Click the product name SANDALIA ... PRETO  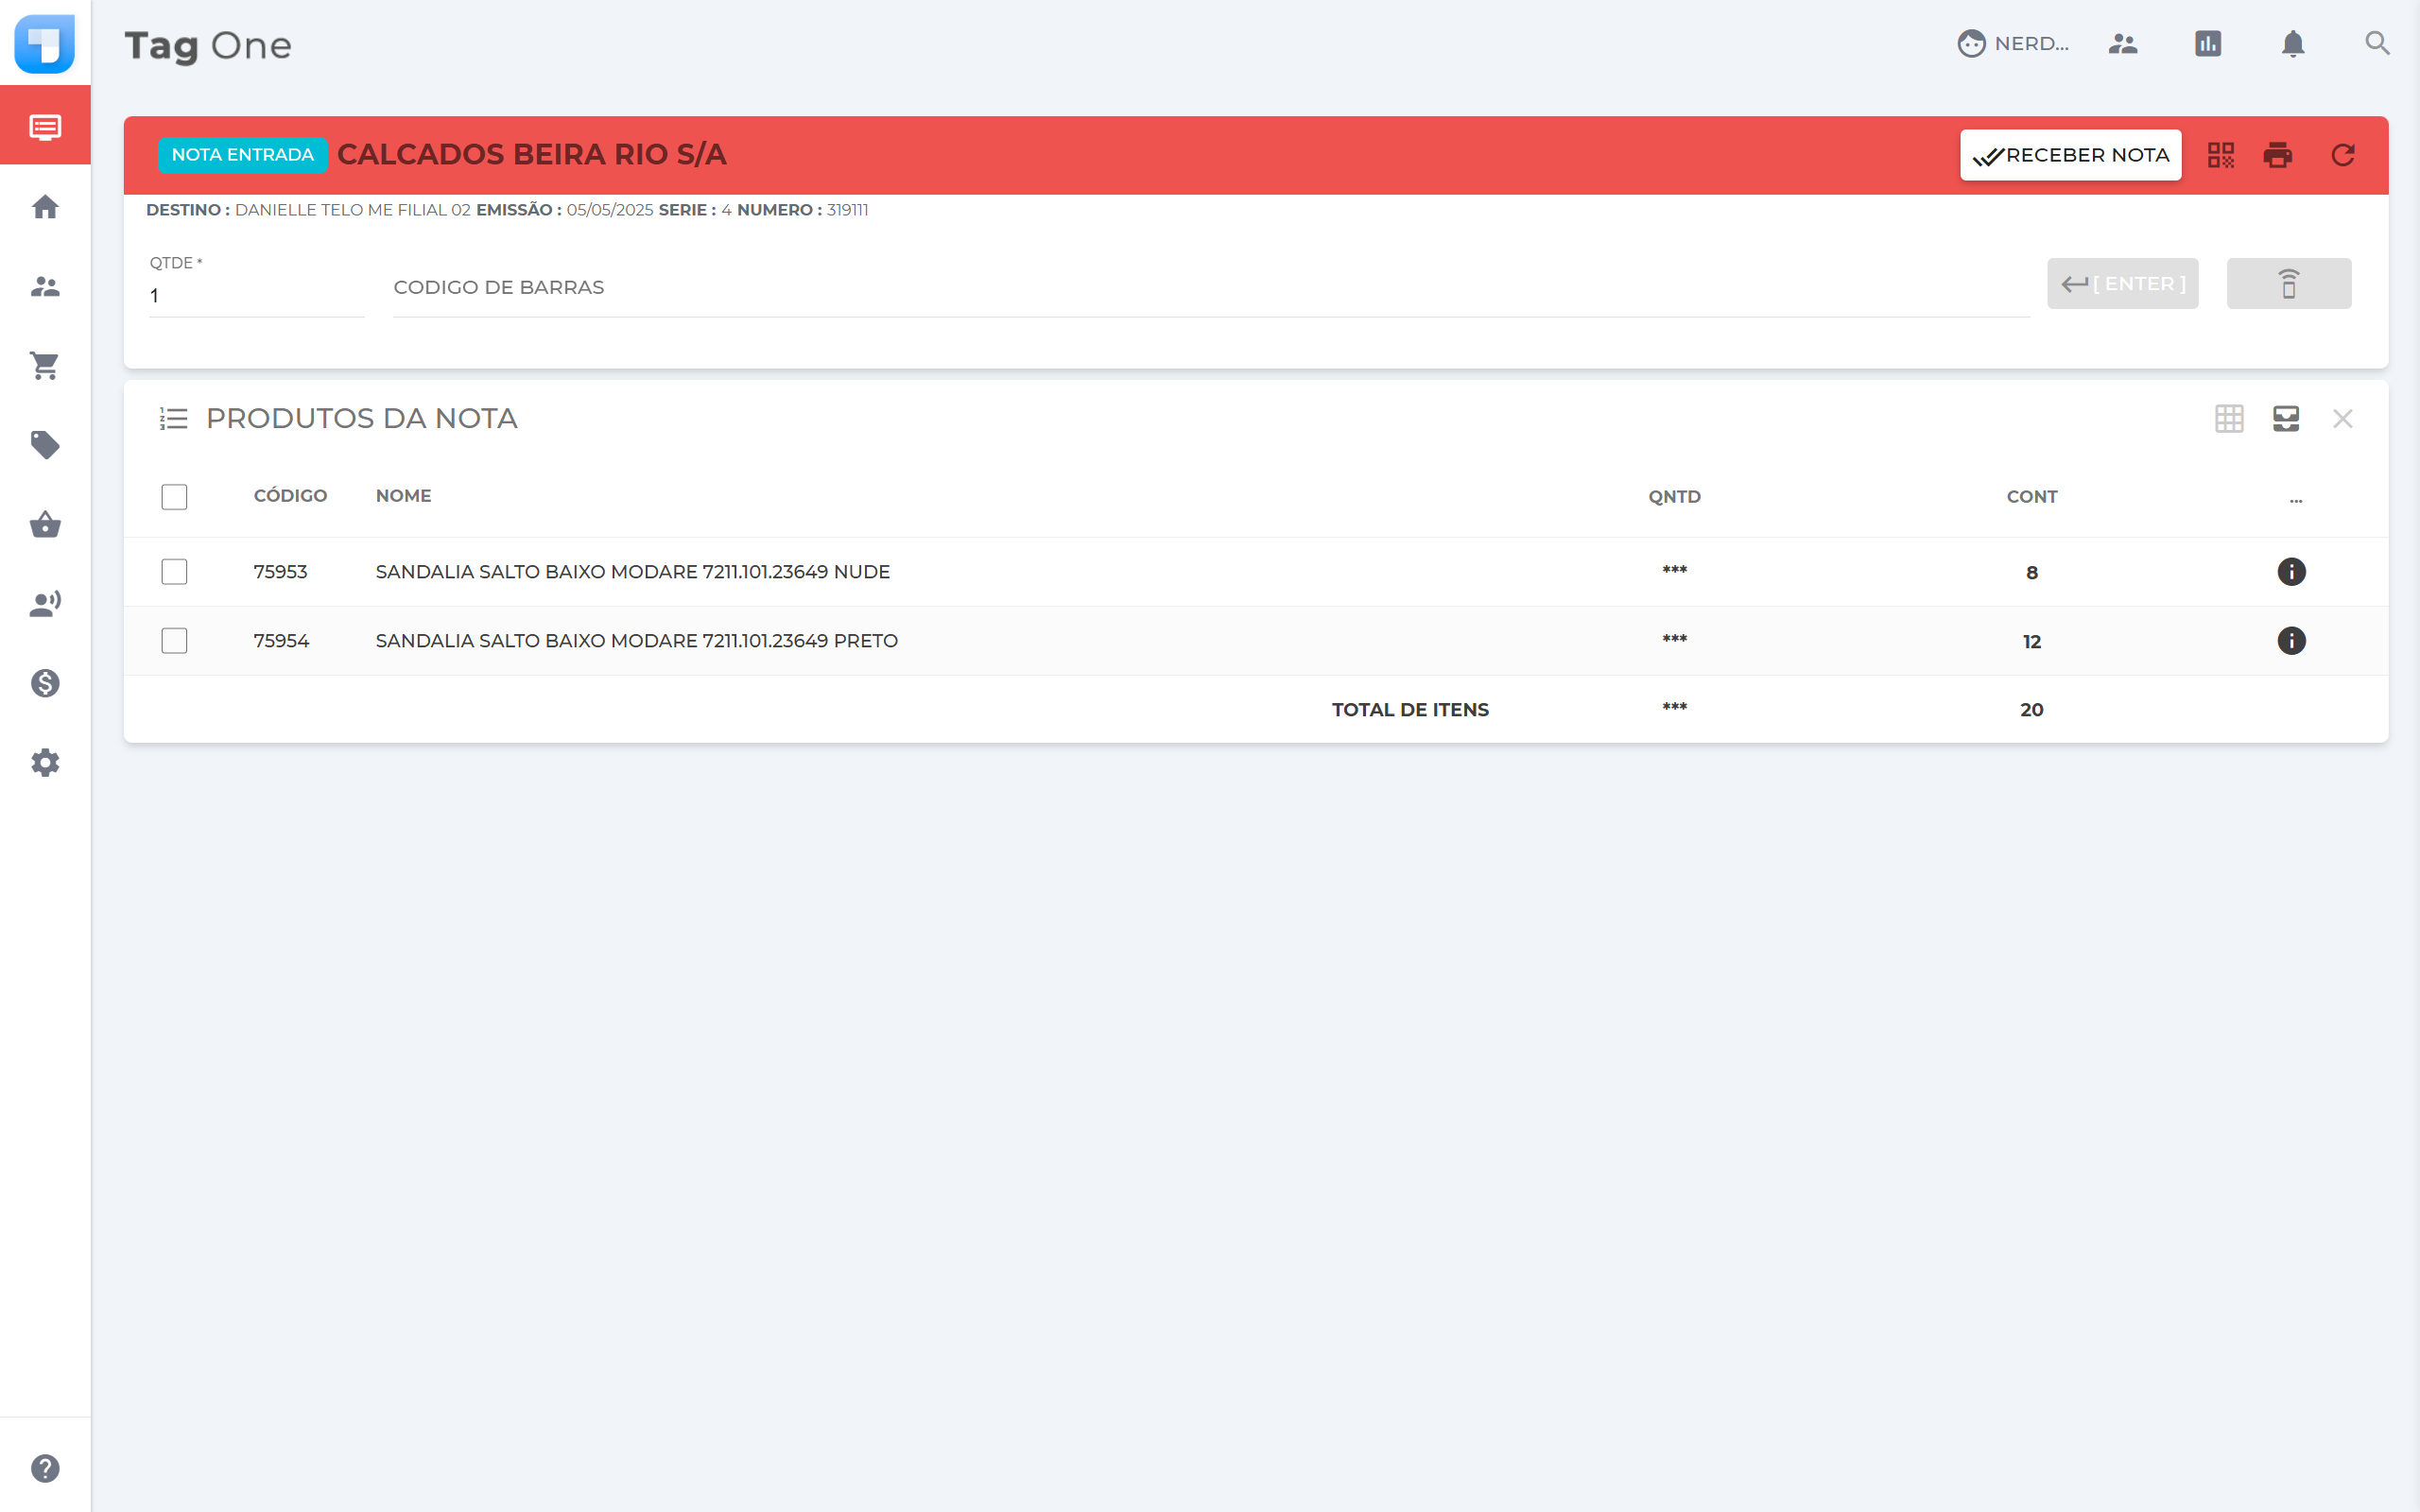[x=636, y=641]
